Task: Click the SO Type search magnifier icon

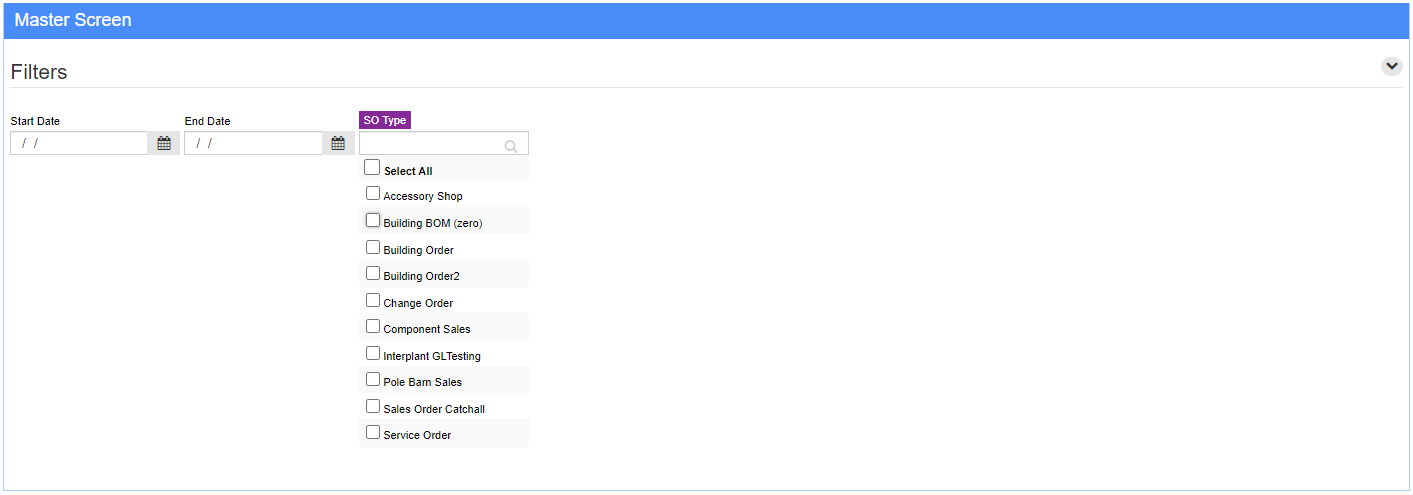Action: coord(511,146)
